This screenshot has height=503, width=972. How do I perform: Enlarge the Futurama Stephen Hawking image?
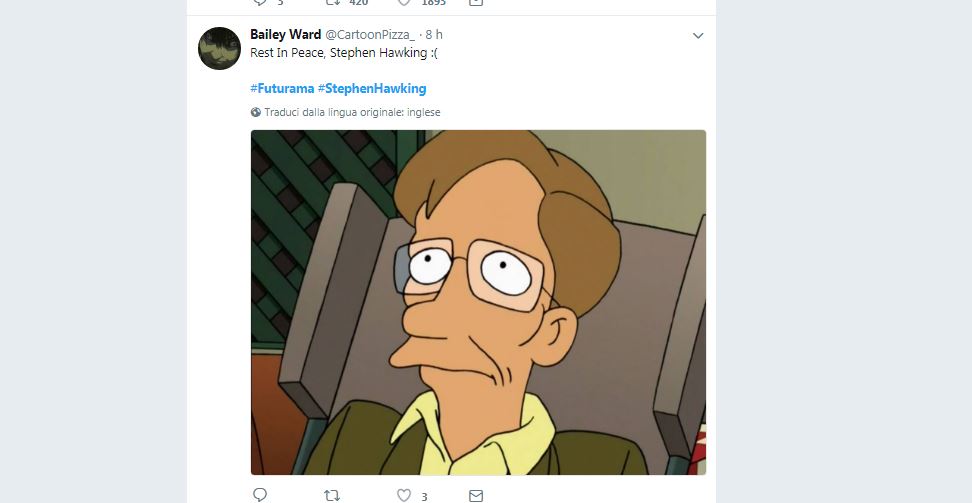478,301
